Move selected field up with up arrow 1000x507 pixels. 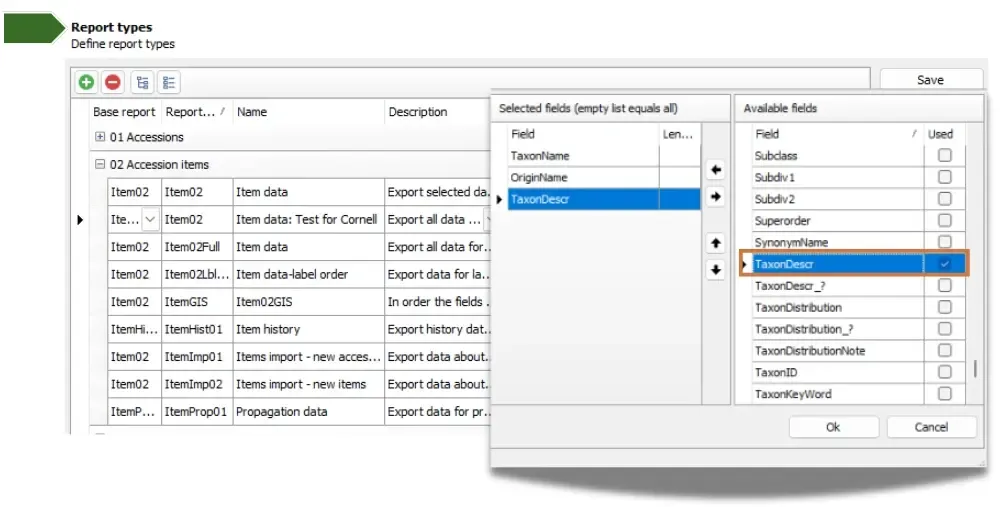(x=716, y=243)
